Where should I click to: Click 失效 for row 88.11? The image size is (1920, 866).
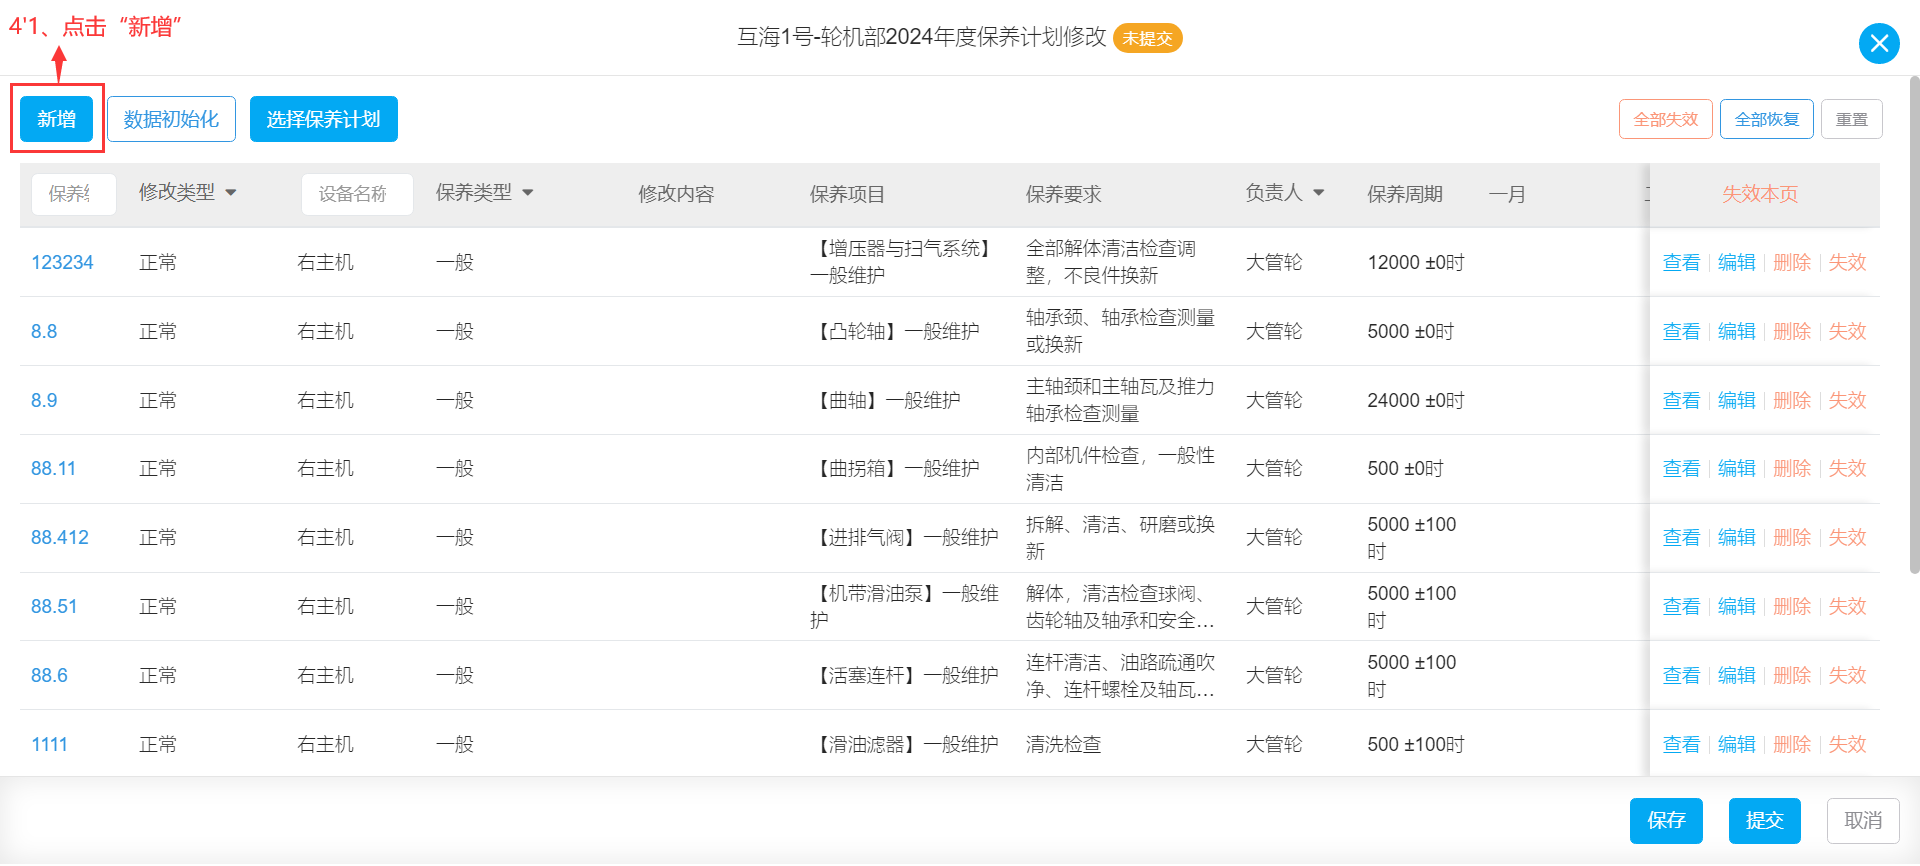pos(1848,468)
